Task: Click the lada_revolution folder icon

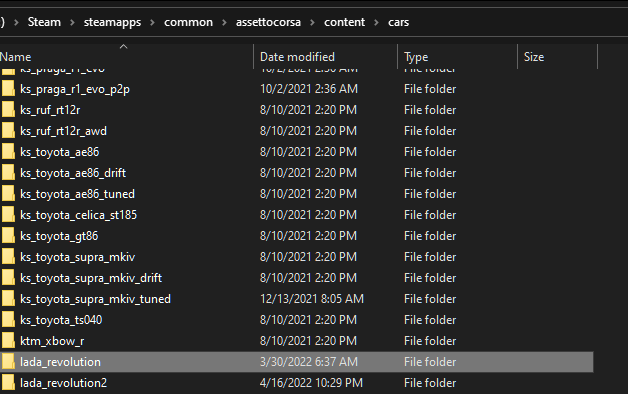Action: click(x=8, y=362)
